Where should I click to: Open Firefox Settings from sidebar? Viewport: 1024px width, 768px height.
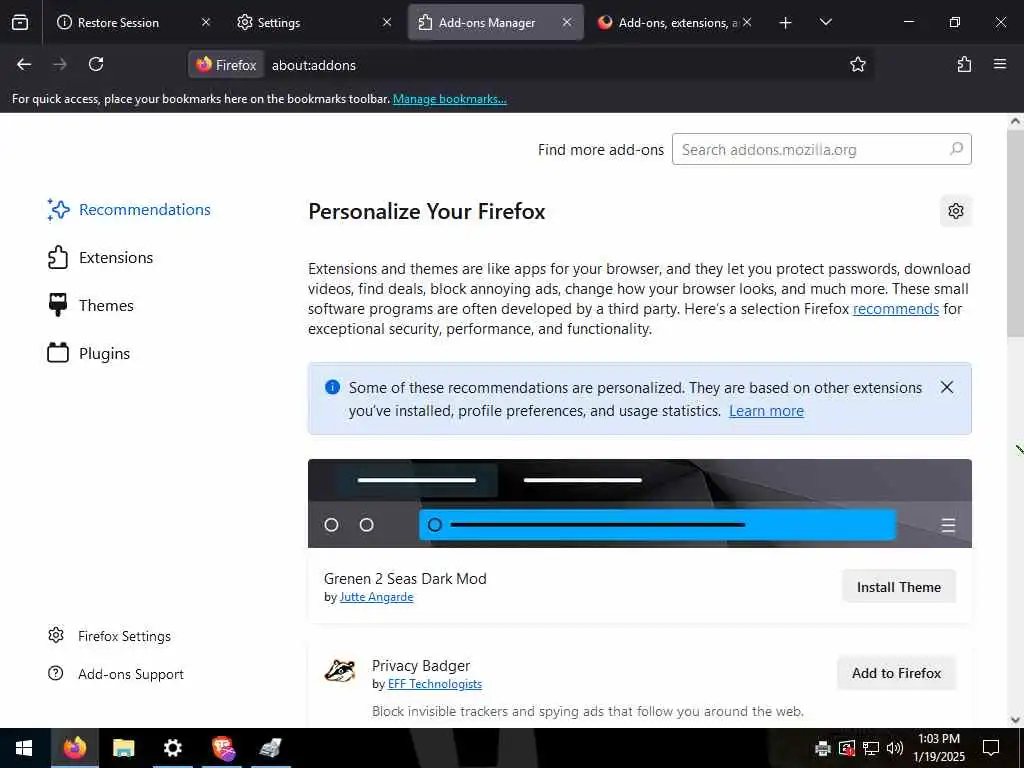pyautogui.click(x=110, y=635)
